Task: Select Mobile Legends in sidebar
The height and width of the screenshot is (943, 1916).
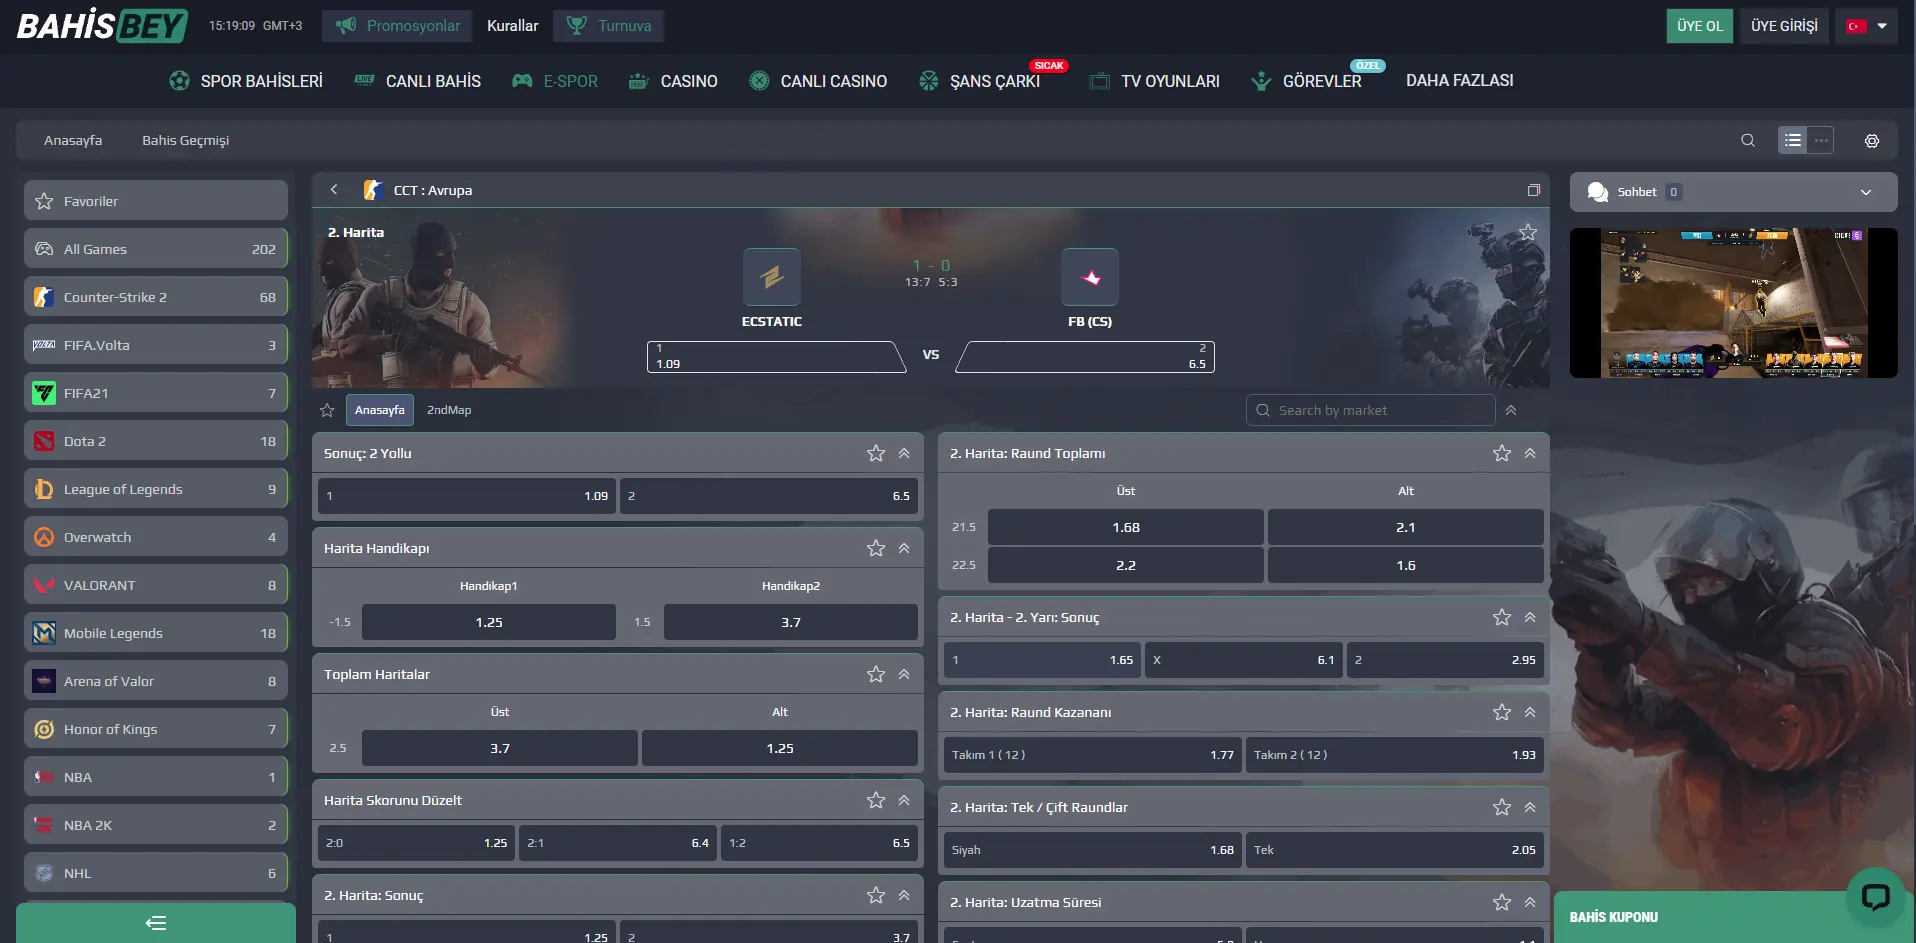Action: (156, 633)
